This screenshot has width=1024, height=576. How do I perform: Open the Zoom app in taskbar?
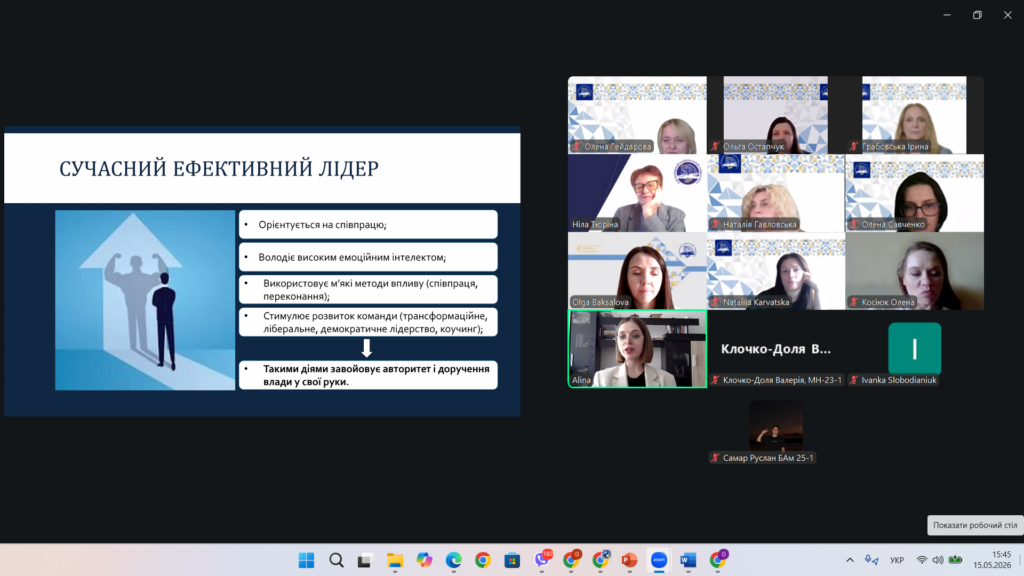click(x=658, y=560)
